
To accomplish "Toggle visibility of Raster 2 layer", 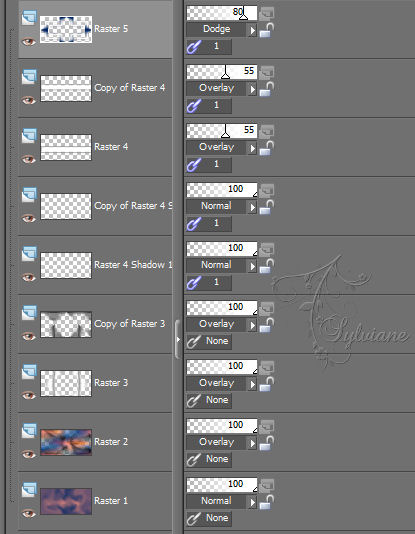I will (x=29, y=454).
